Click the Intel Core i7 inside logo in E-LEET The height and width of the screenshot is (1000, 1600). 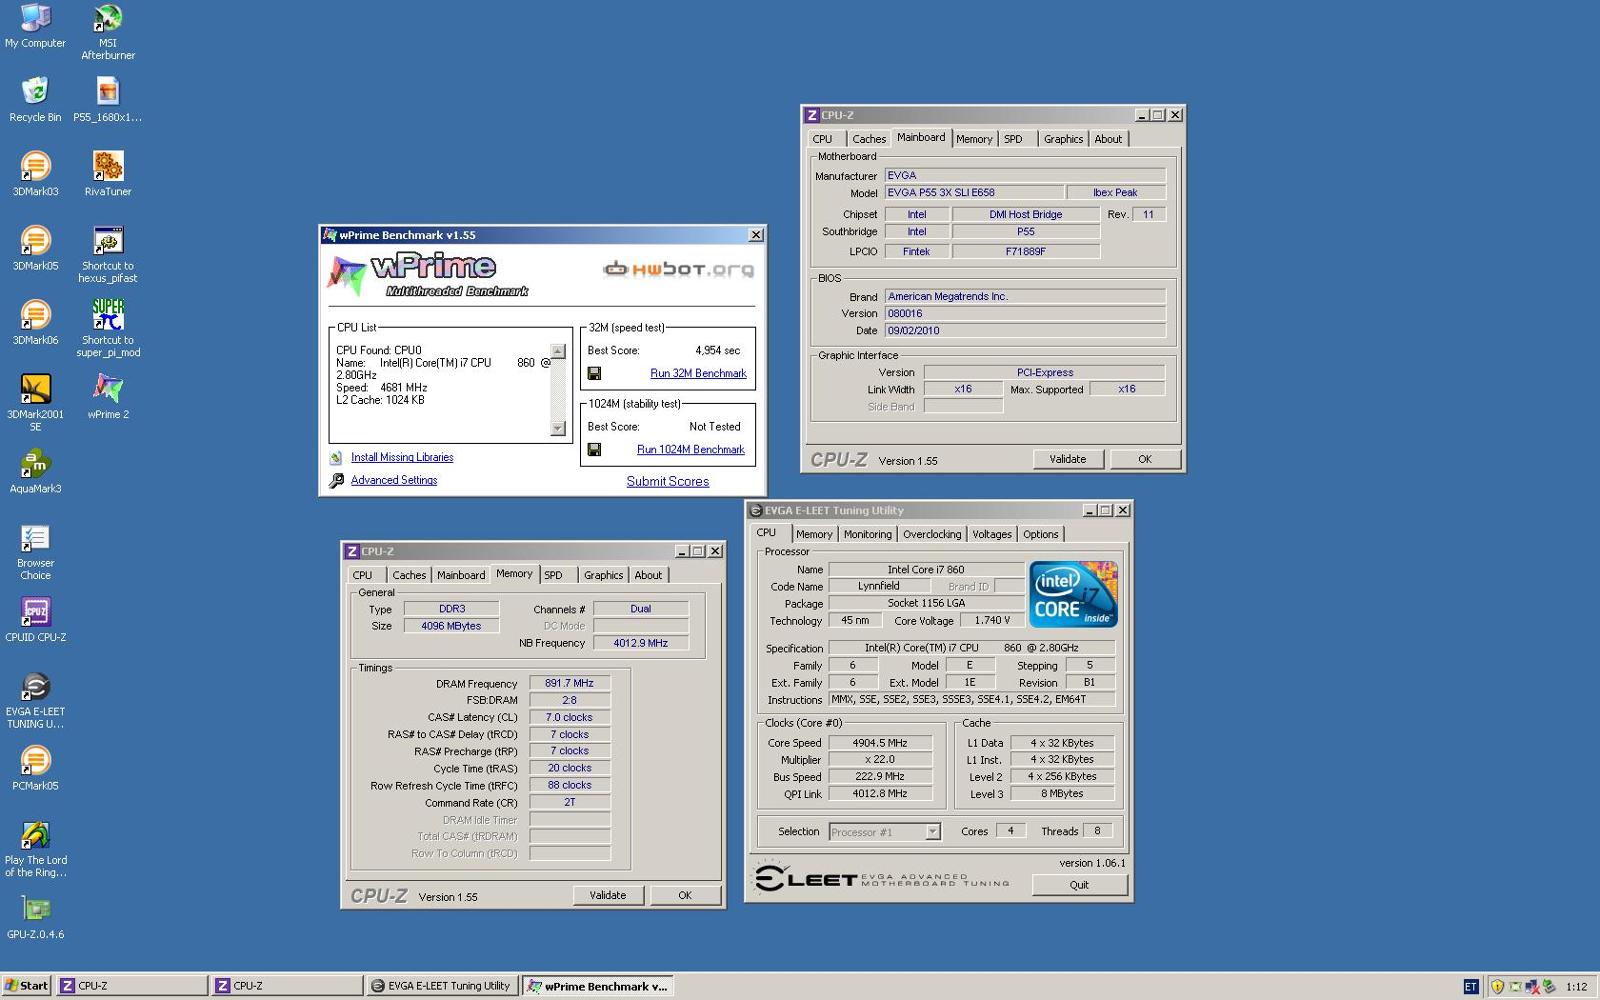pos(1073,595)
